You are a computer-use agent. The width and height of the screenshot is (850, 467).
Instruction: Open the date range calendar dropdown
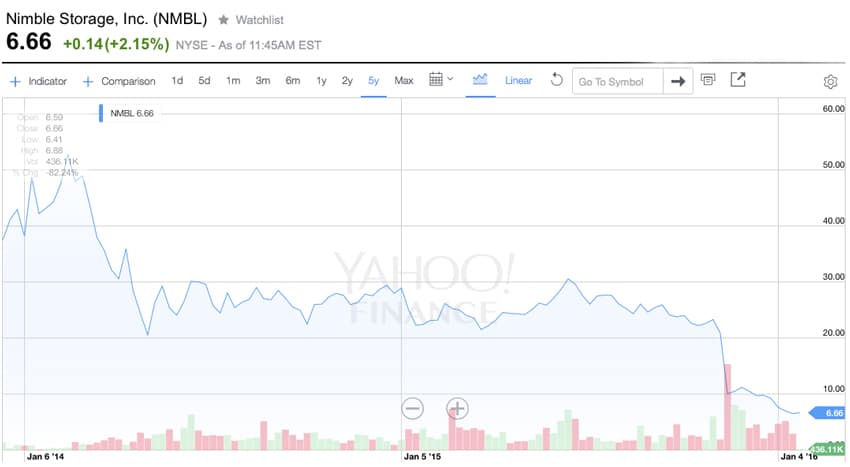point(441,80)
